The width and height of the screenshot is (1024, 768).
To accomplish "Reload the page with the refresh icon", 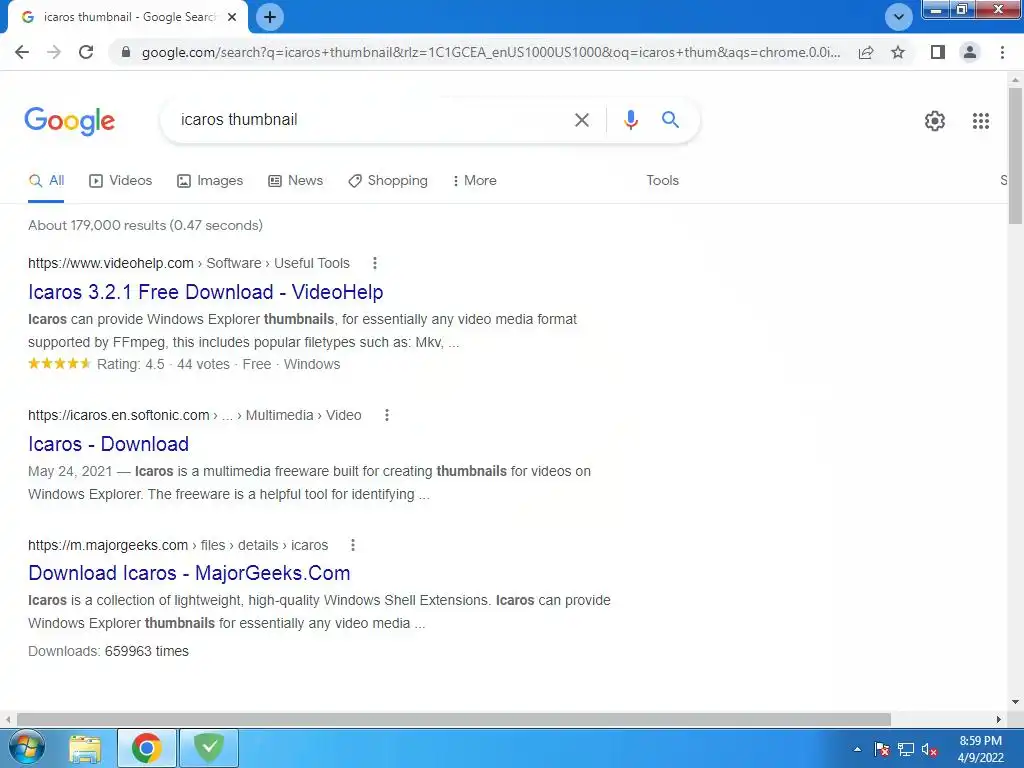I will 86,52.
